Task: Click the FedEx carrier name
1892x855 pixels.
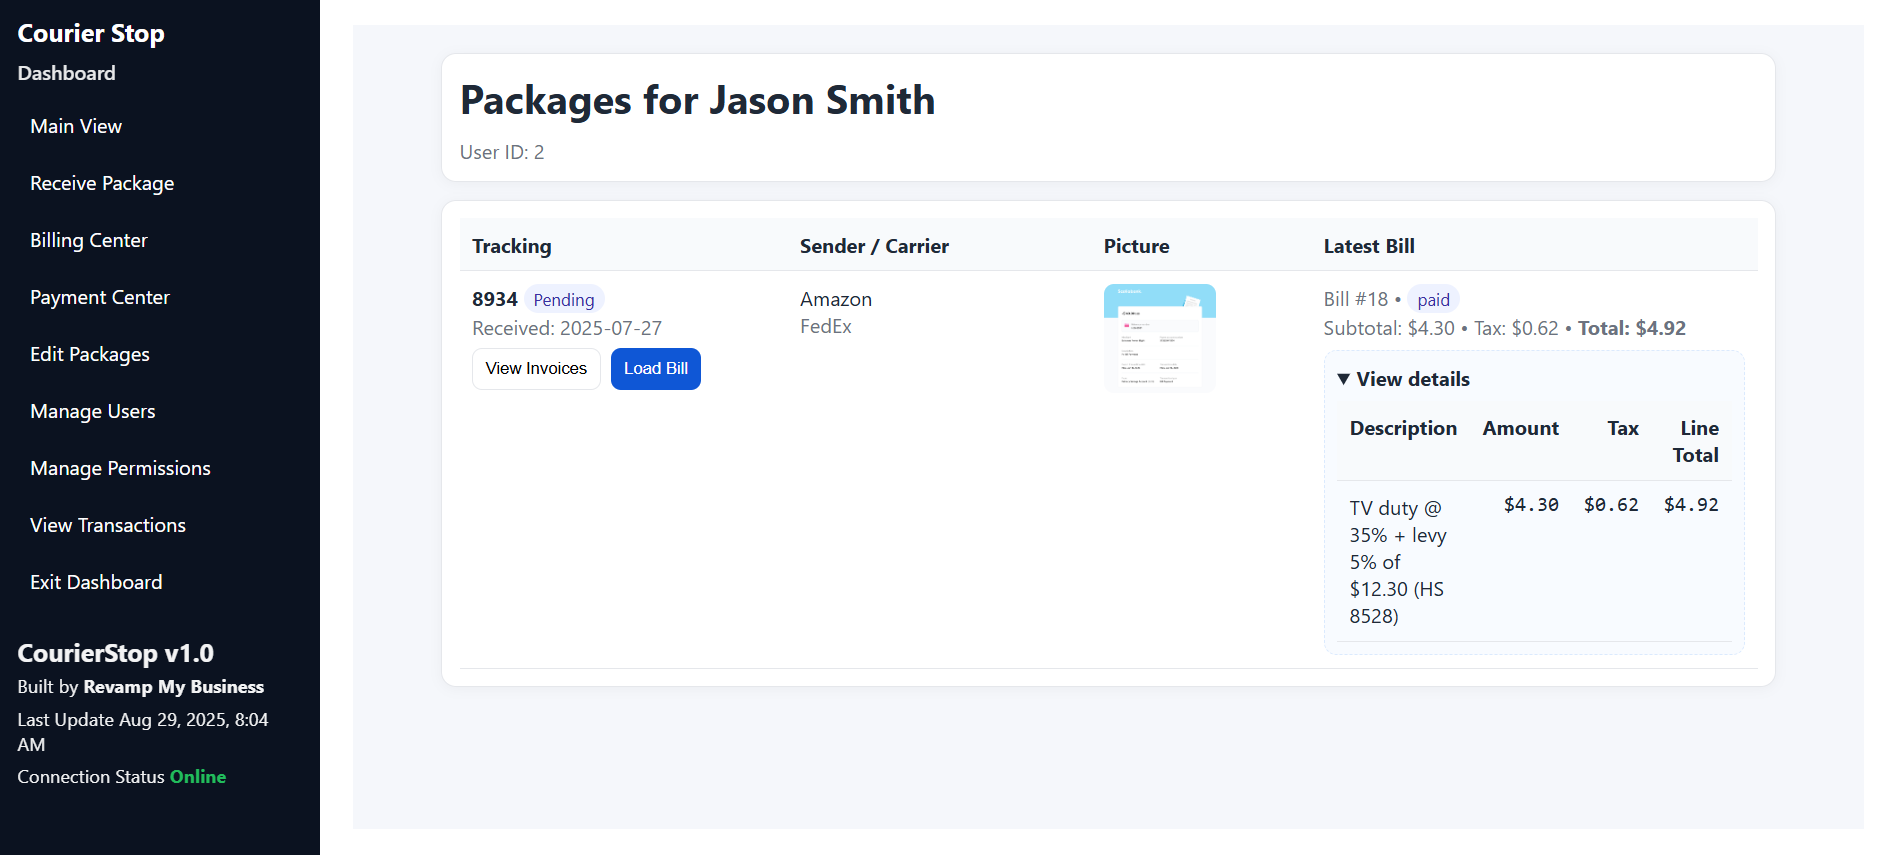Action: pos(826,326)
